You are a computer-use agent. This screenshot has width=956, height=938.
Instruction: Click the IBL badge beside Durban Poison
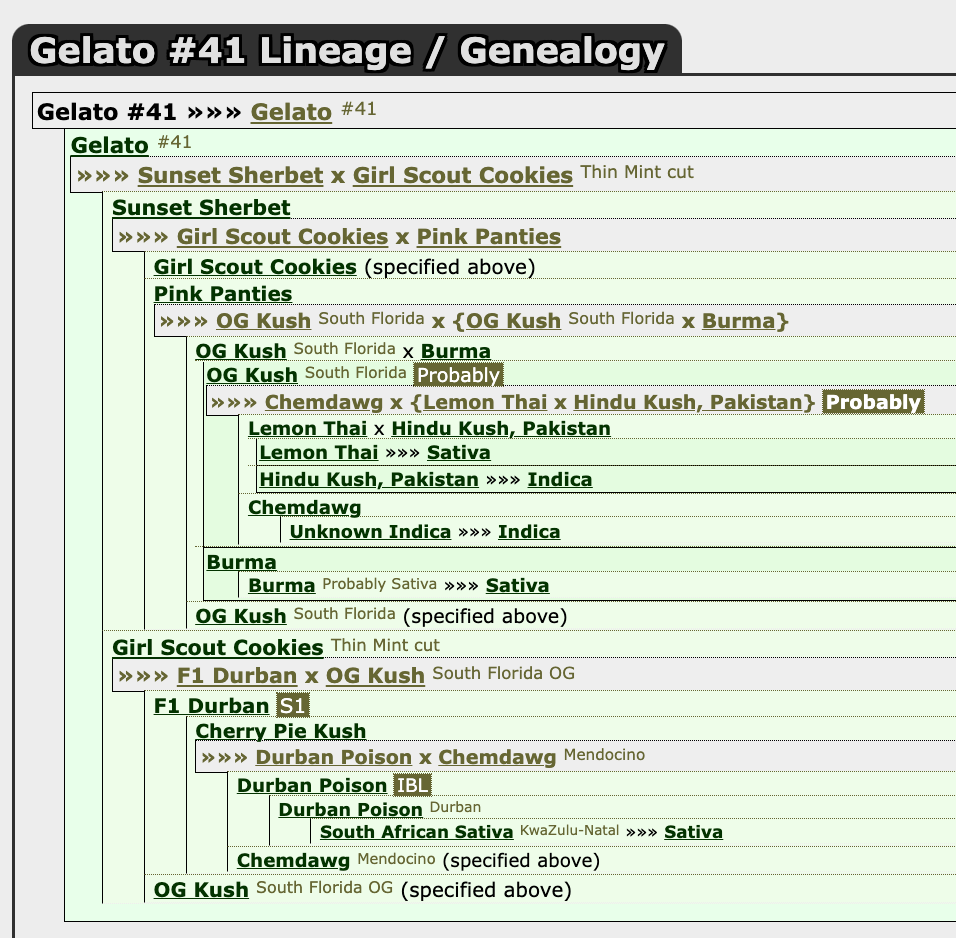coord(412,785)
